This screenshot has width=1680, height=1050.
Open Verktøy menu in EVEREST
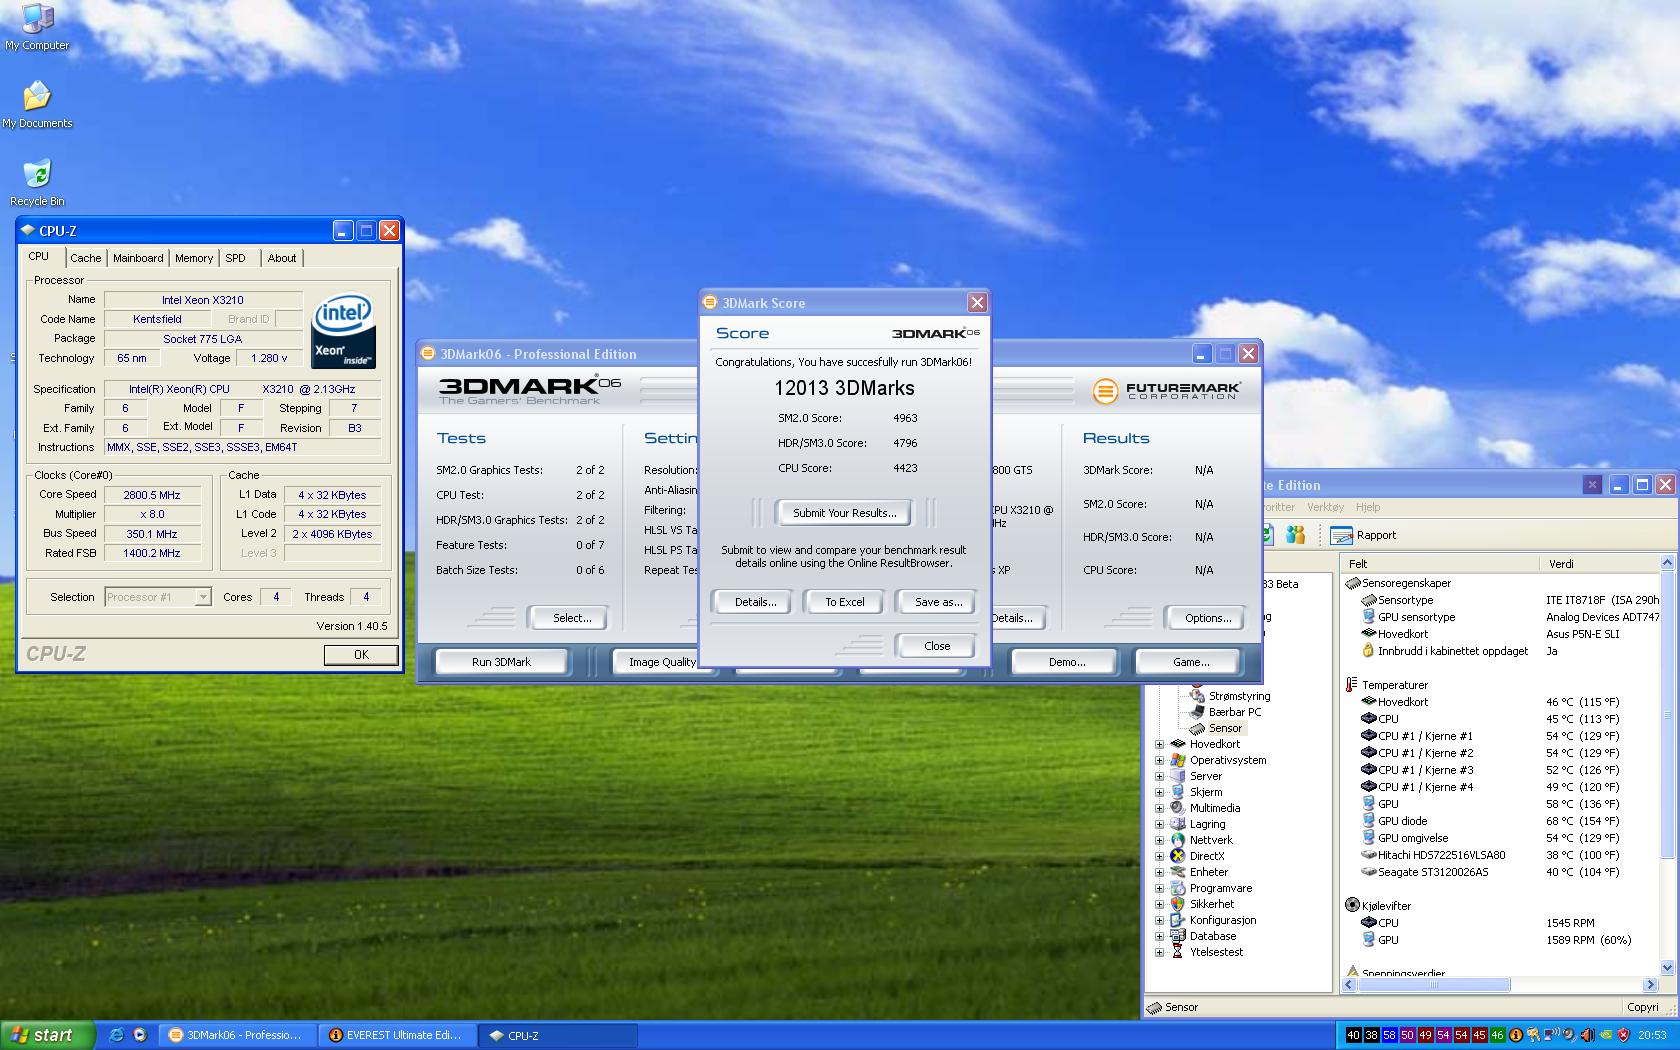pos(1325,507)
